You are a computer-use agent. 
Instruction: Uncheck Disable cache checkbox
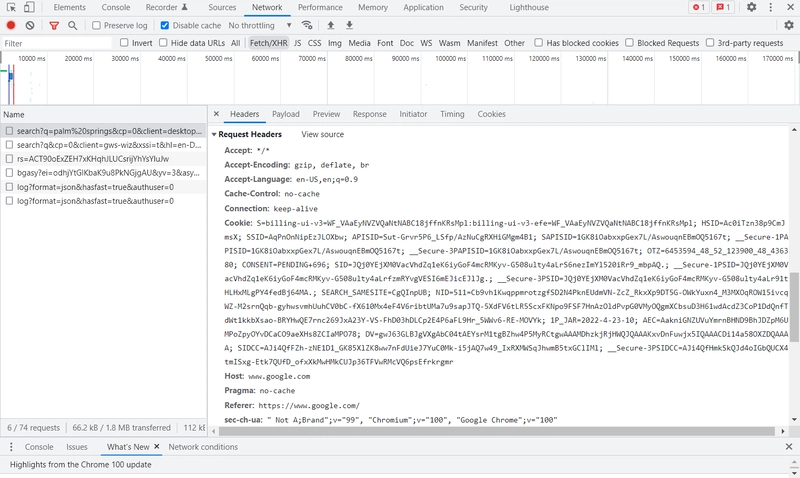click(x=165, y=26)
